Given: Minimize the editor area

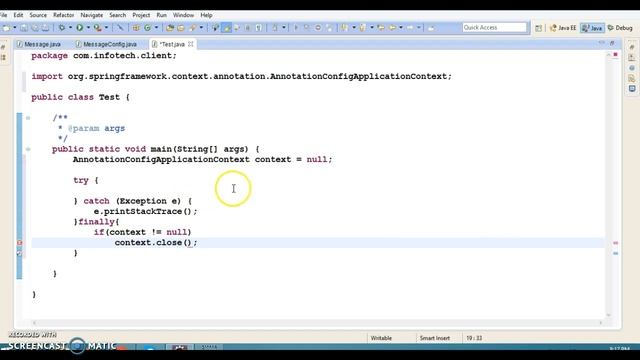Looking at the screenshot, I should pos(602,43).
